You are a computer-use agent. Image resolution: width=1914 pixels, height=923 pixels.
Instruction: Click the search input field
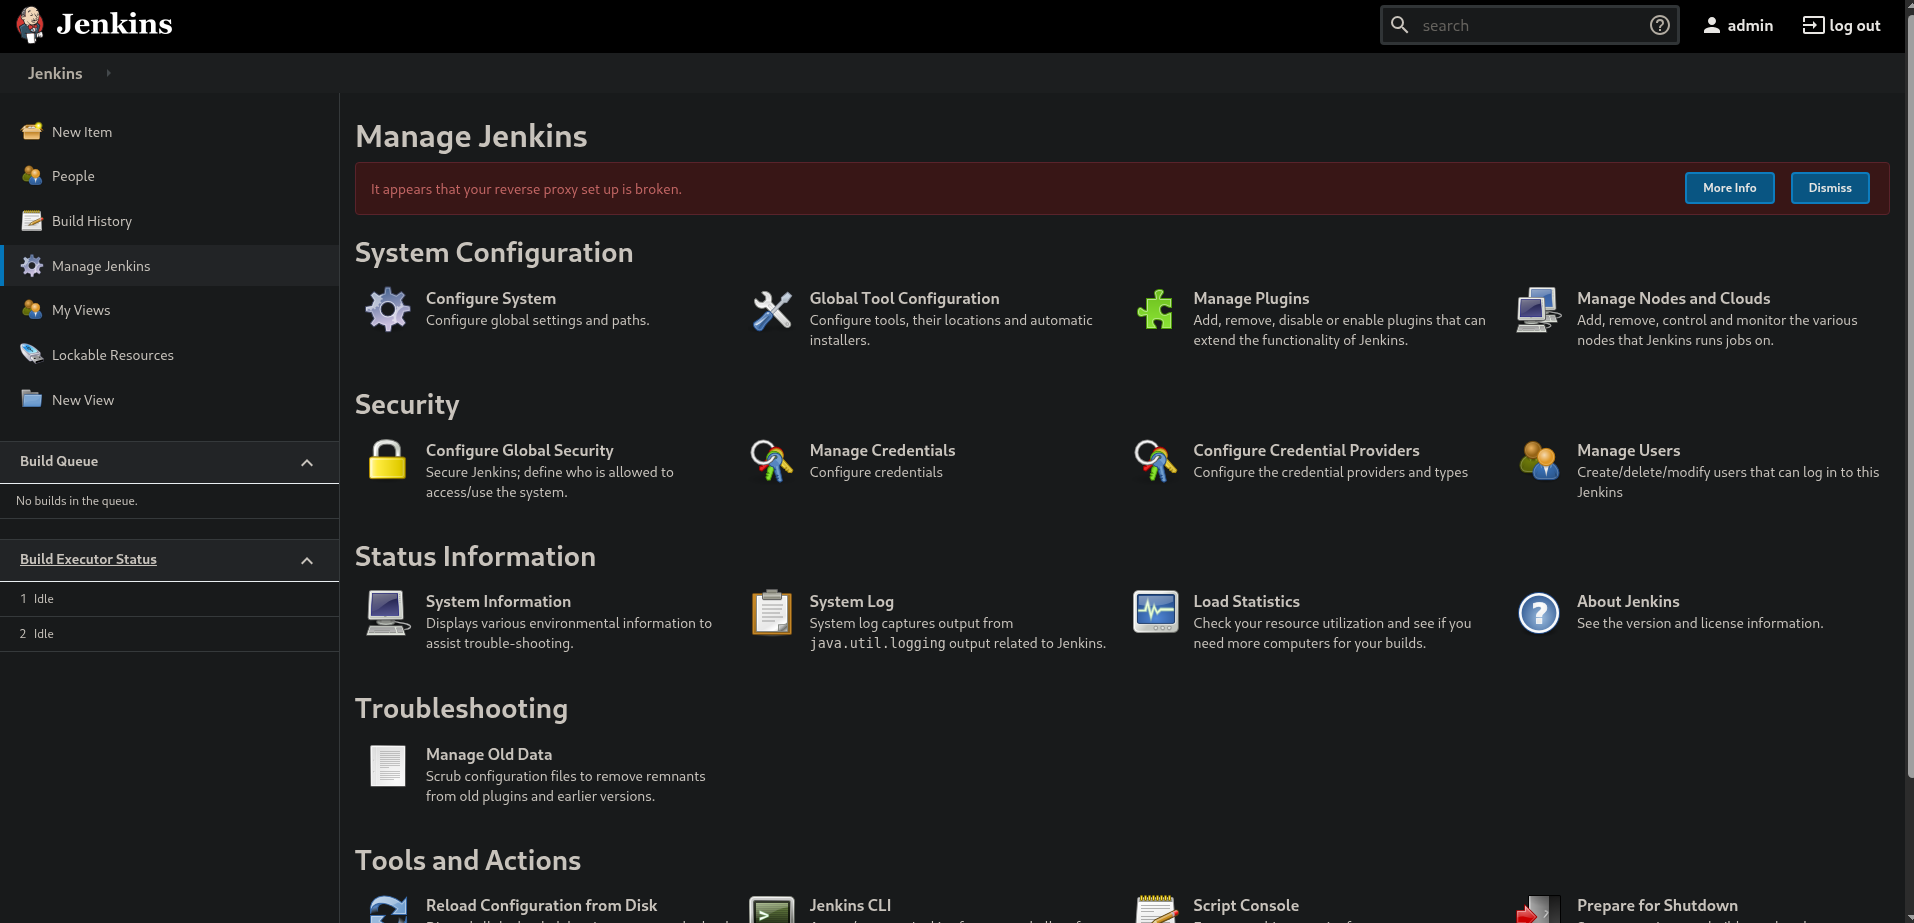1530,25
